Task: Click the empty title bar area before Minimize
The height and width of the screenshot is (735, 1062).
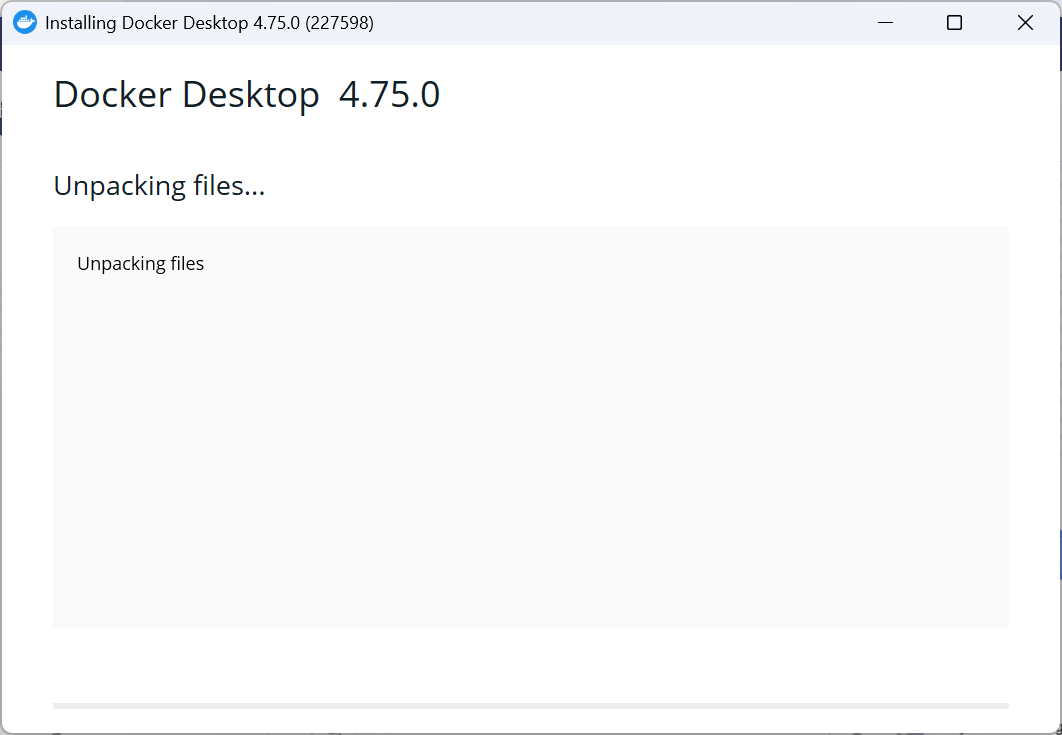Action: coord(610,22)
